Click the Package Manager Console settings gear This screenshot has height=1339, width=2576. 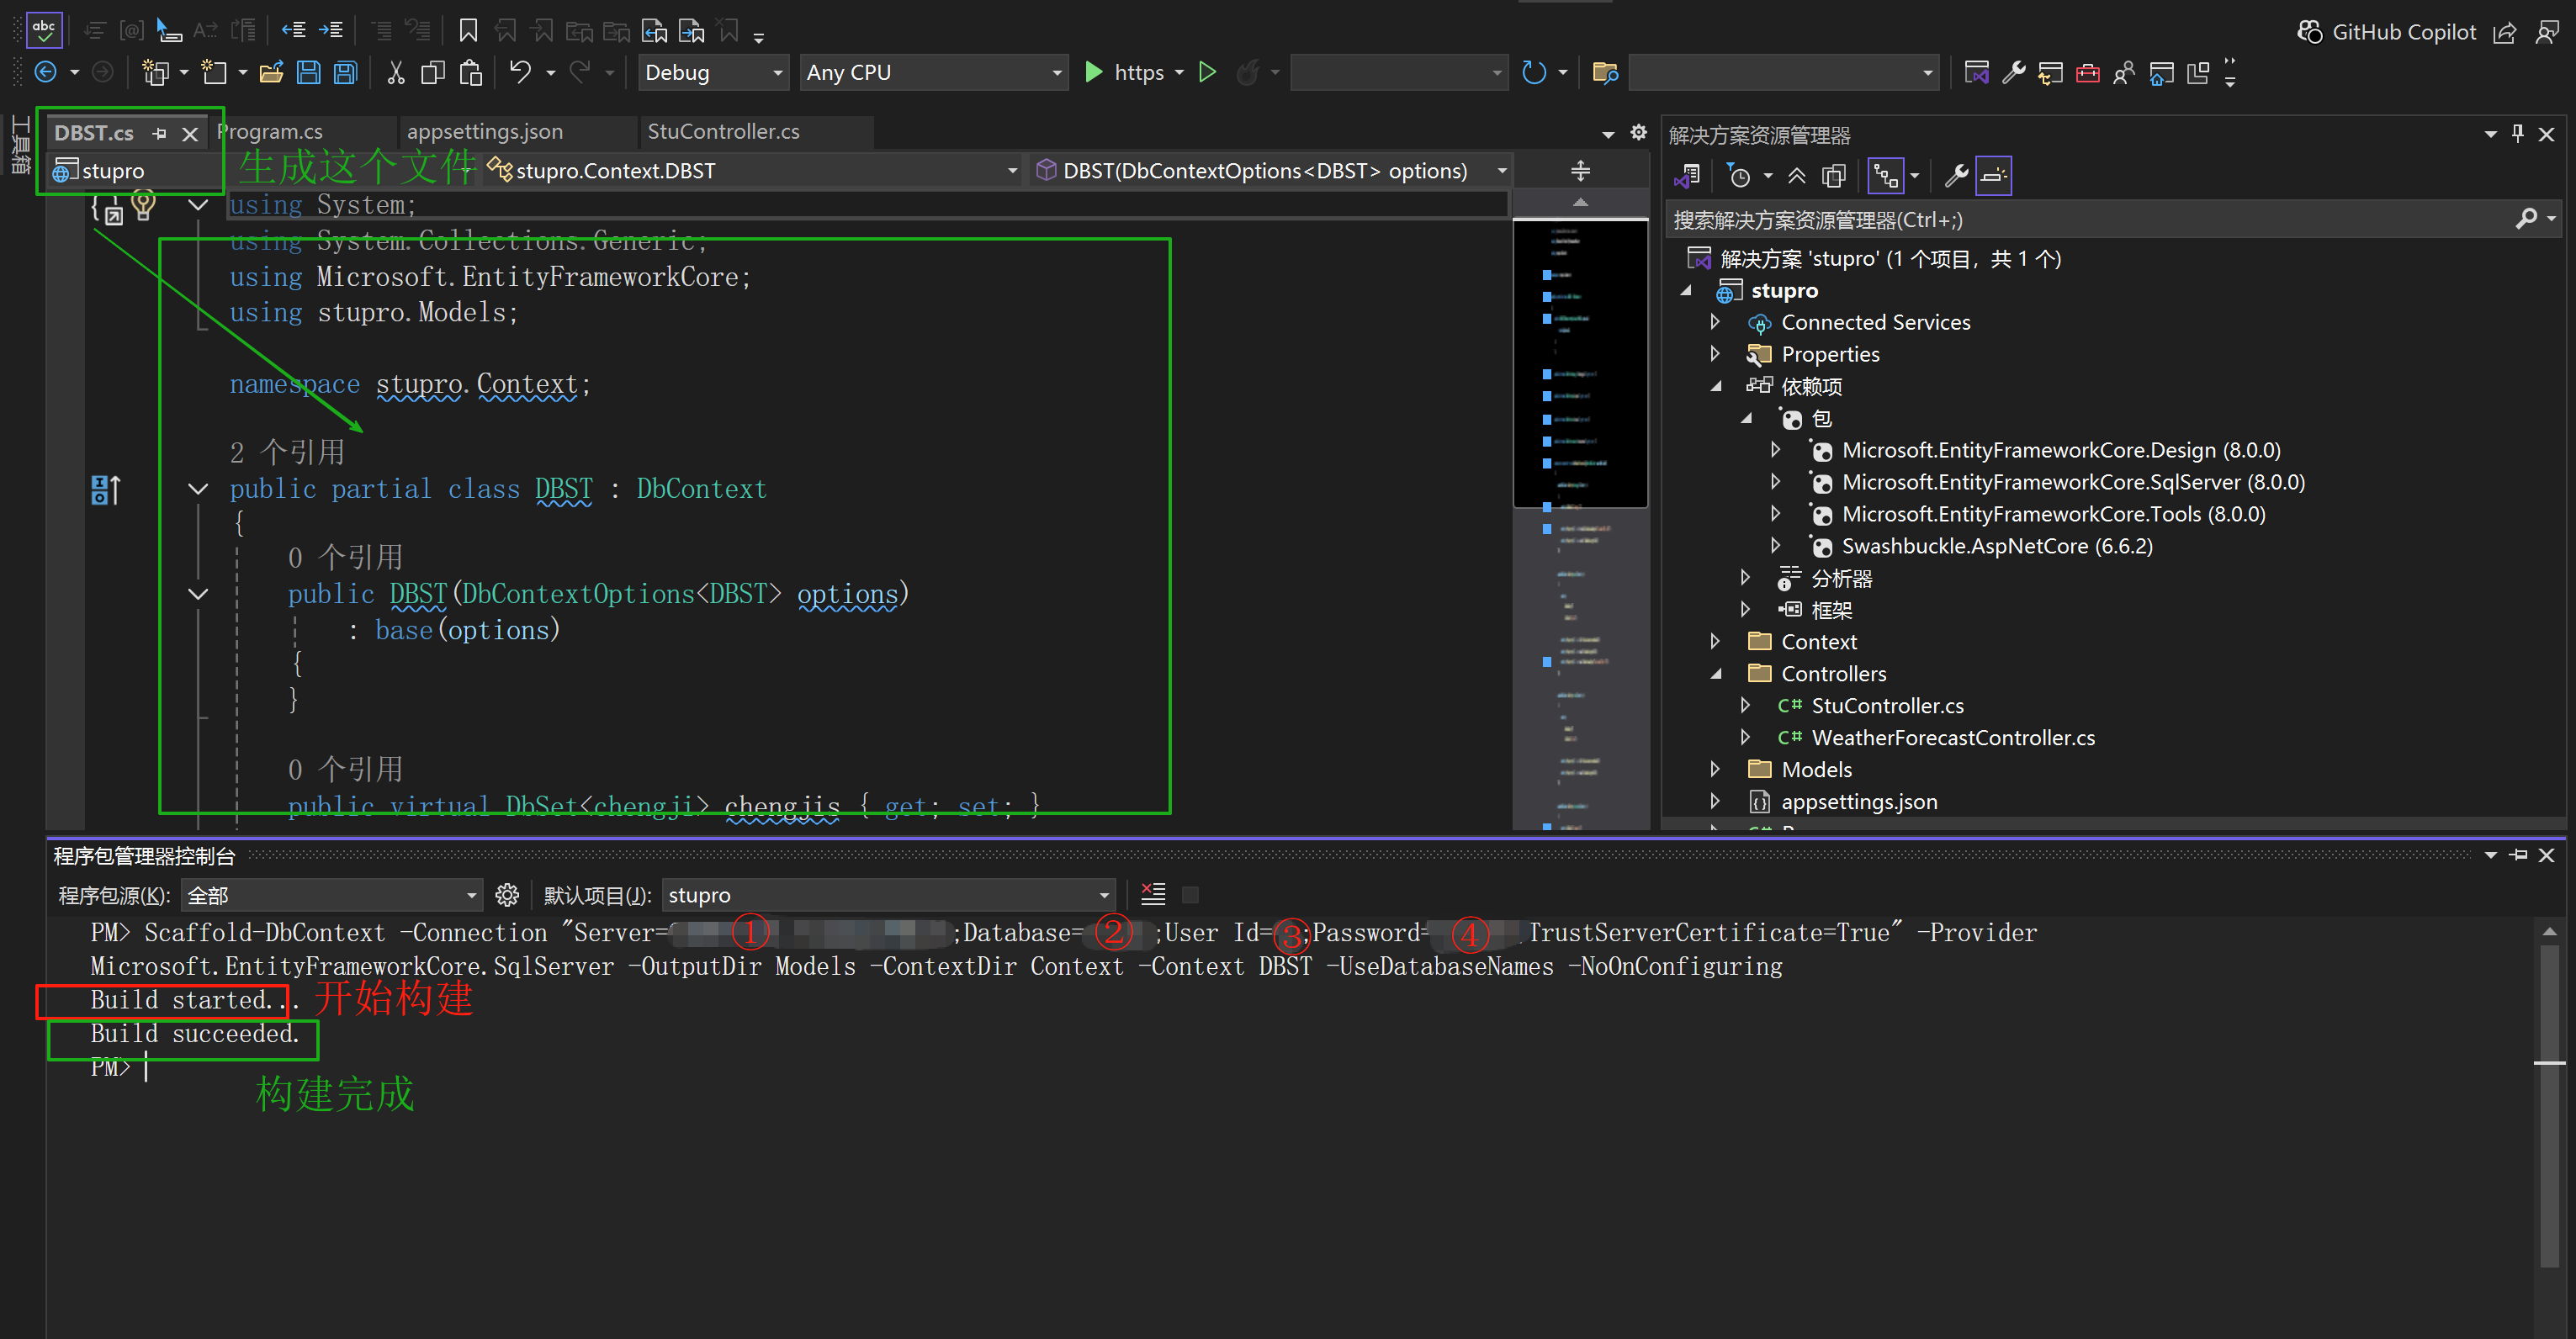[507, 895]
